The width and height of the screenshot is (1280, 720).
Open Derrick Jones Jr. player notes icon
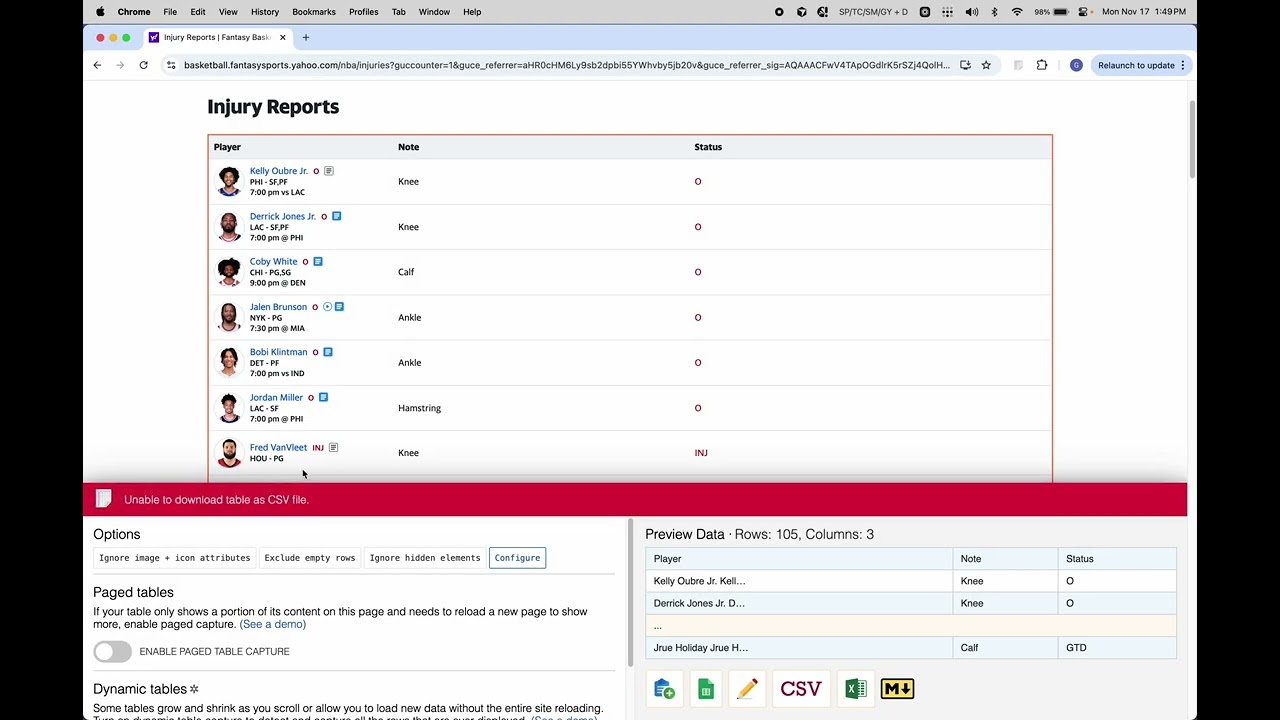pos(336,216)
